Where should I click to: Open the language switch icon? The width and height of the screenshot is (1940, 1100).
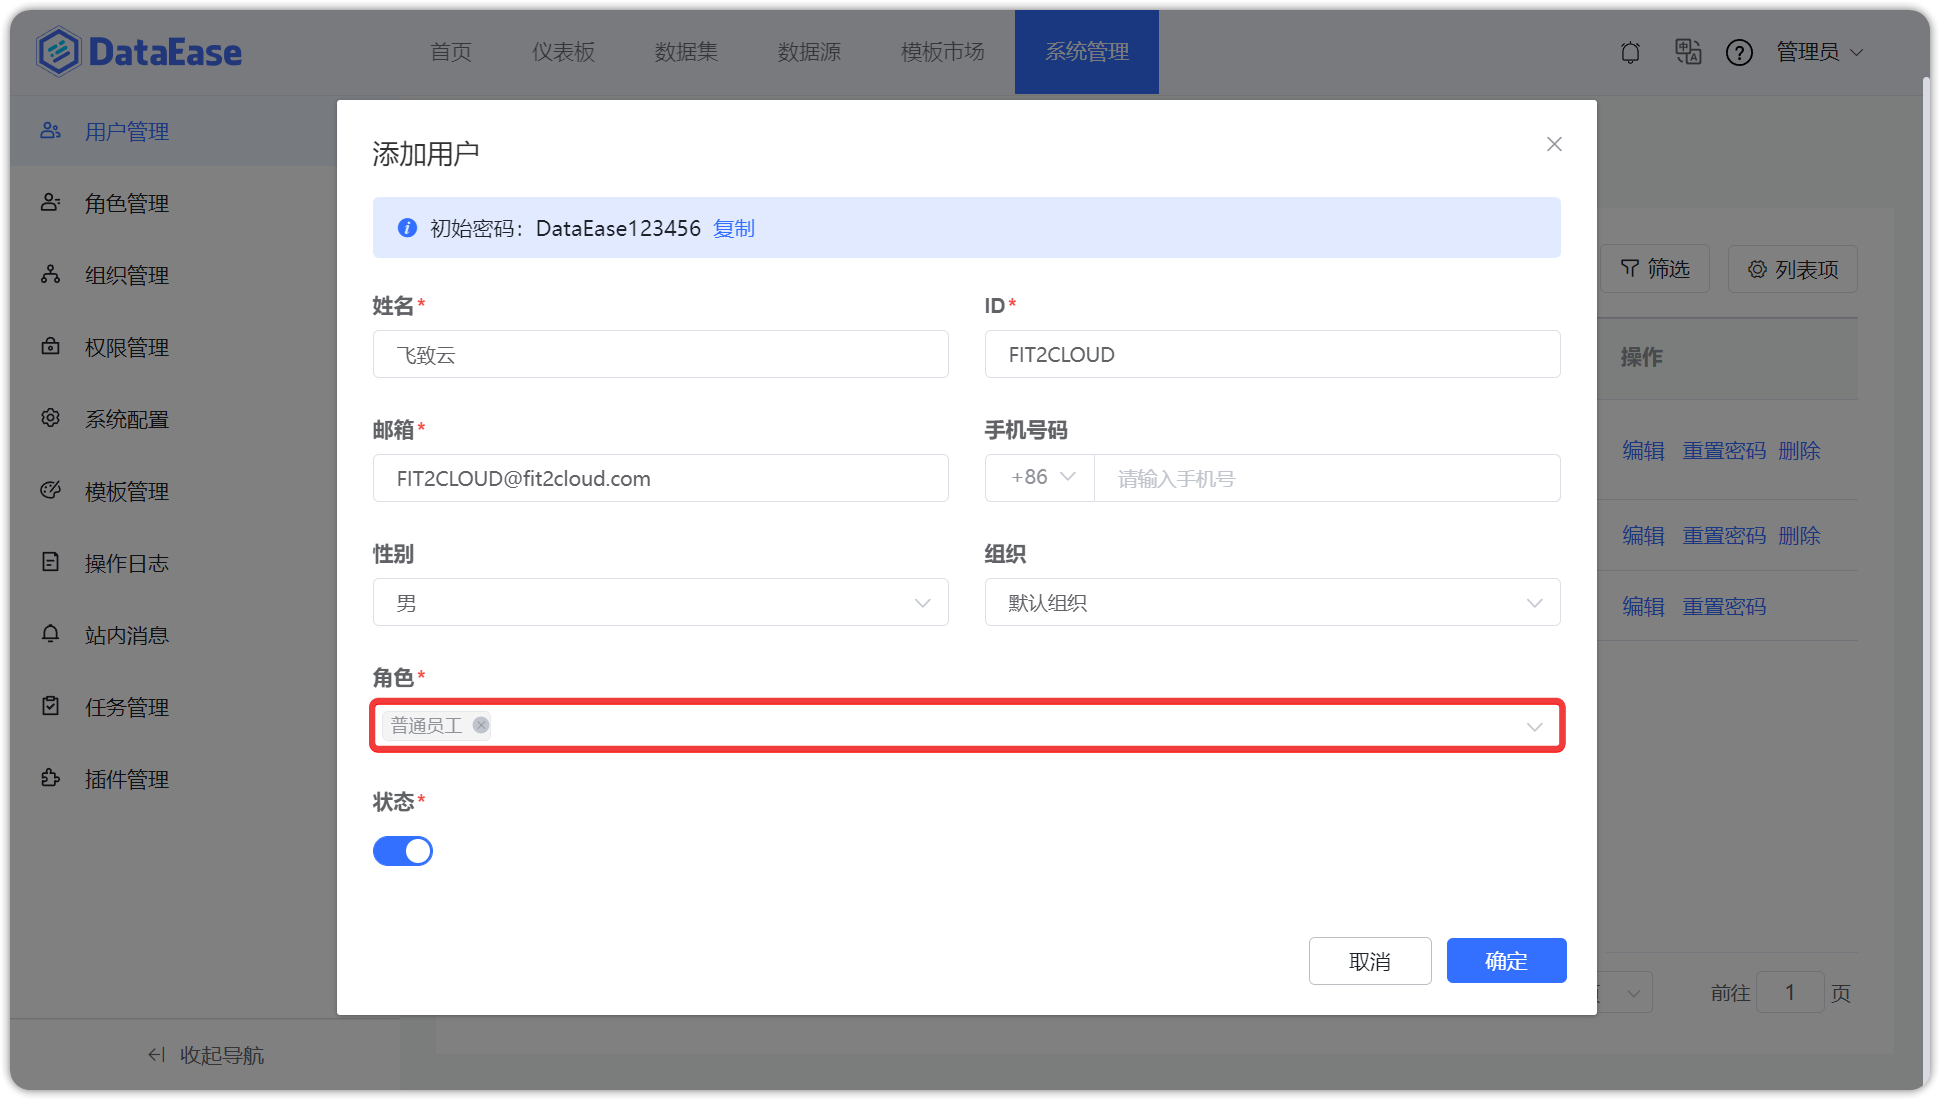[x=1688, y=52]
